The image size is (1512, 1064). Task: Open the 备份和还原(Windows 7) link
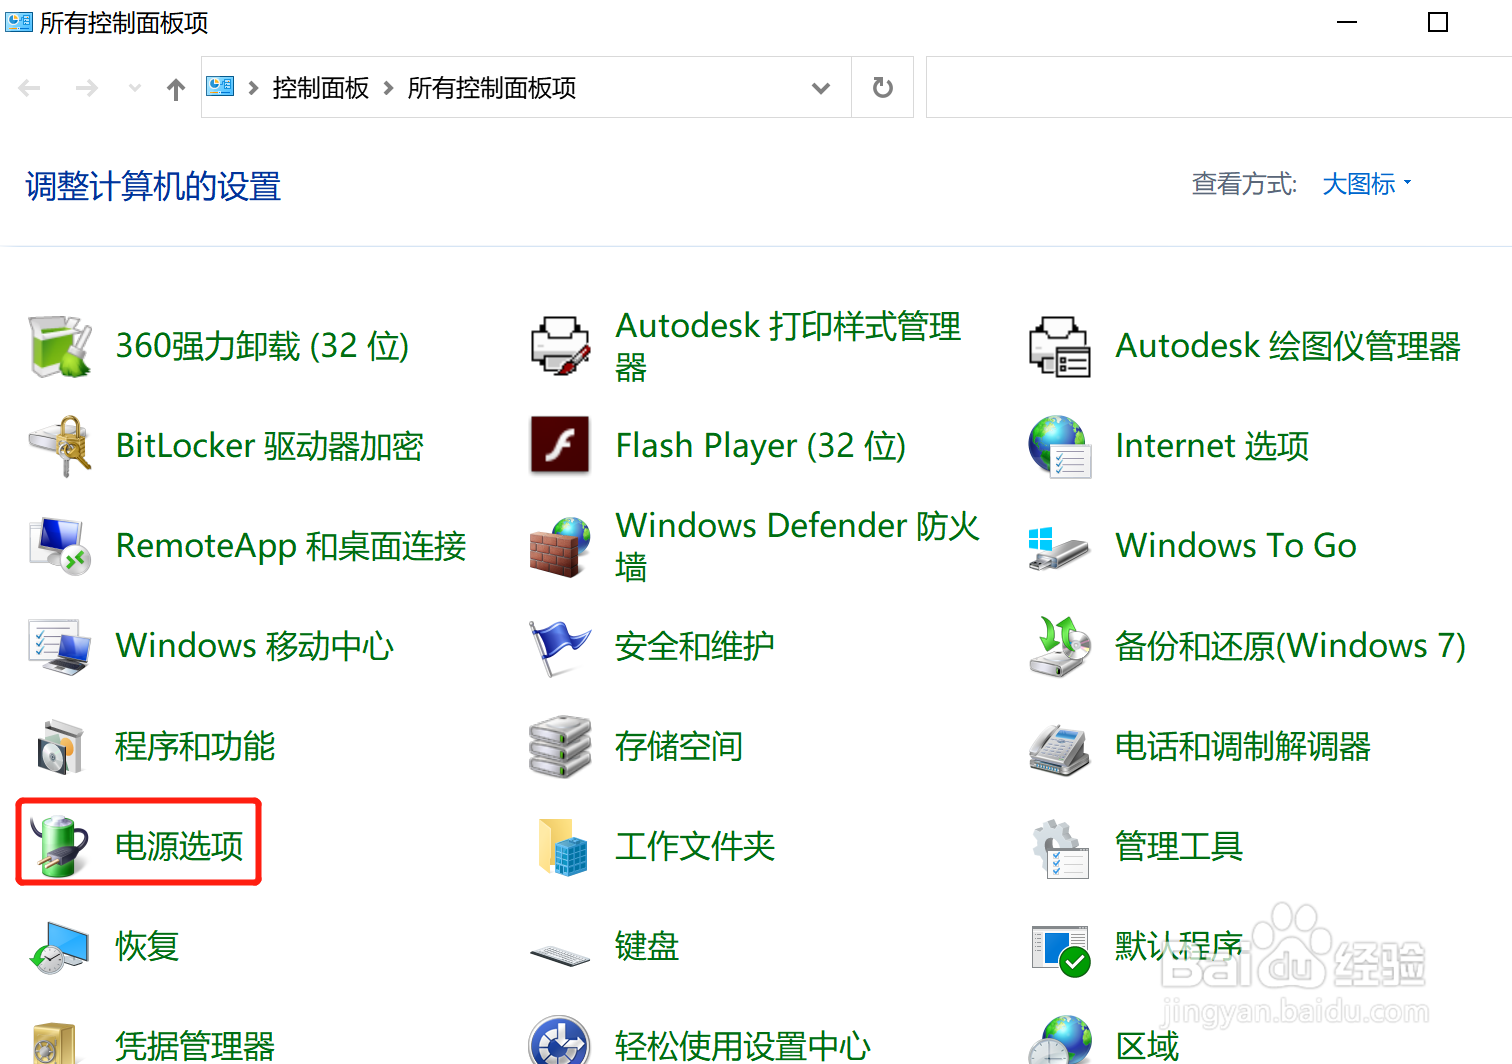(1290, 646)
